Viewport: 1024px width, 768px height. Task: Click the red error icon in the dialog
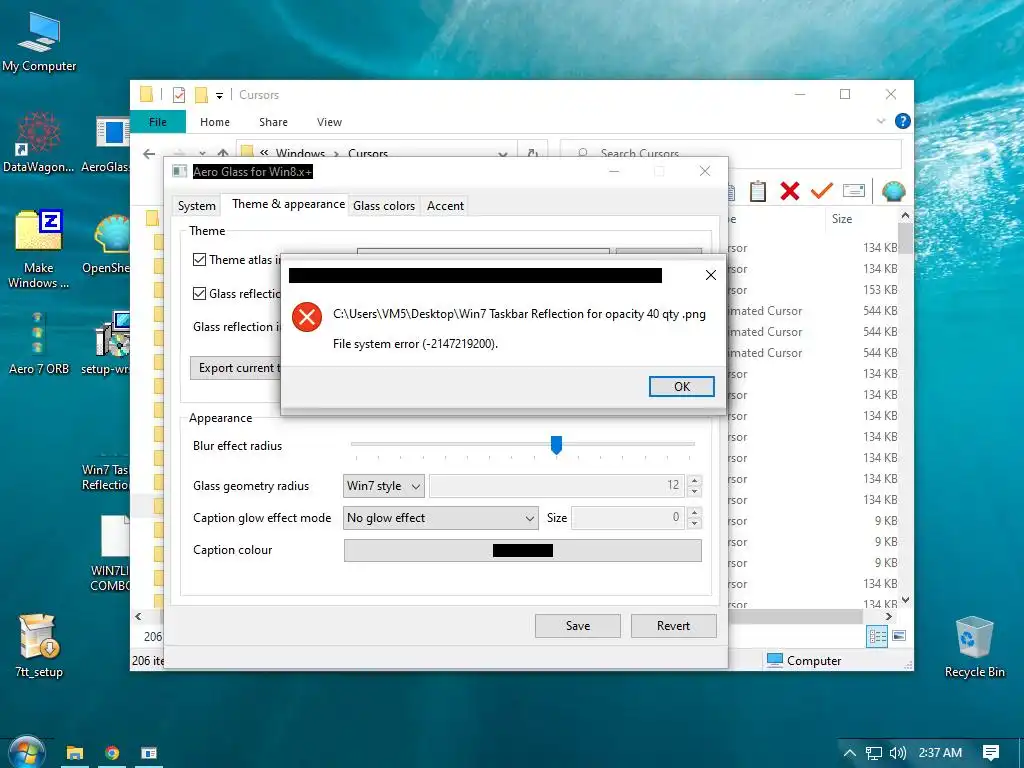click(x=306, y=317)
